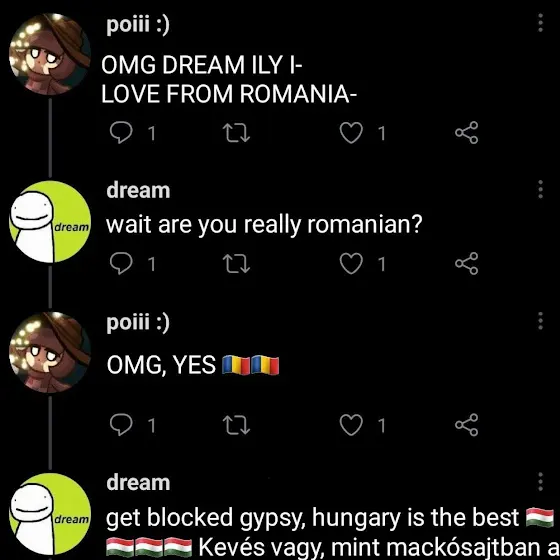This screenshot has width=560, height=560.
Task: Share poiii's first tweet
Action: pos(466,132)
